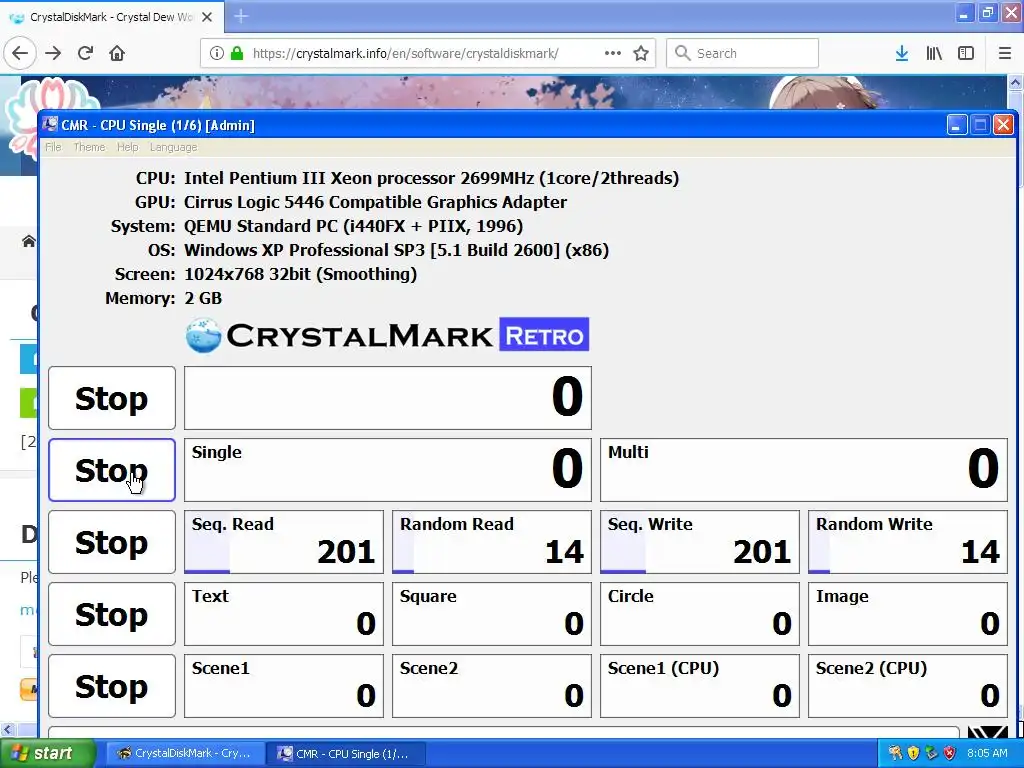Click the 2 GB memory value
1024x768 pixels.
(x=203, y=298)
